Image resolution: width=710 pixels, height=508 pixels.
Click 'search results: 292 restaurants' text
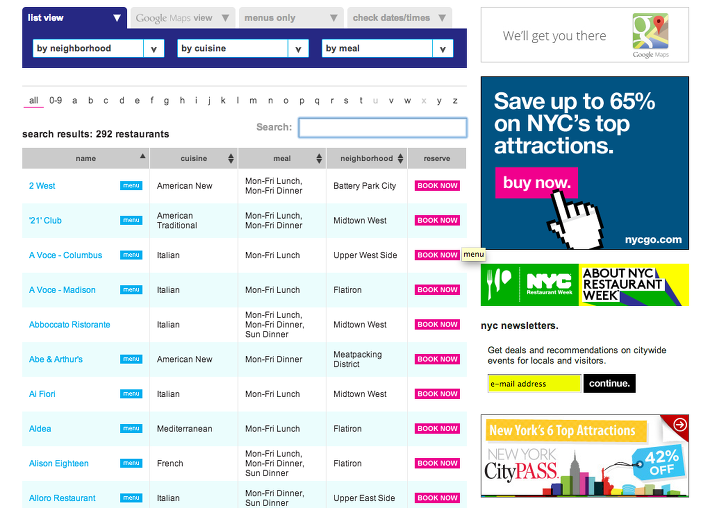tap(96, 134)
